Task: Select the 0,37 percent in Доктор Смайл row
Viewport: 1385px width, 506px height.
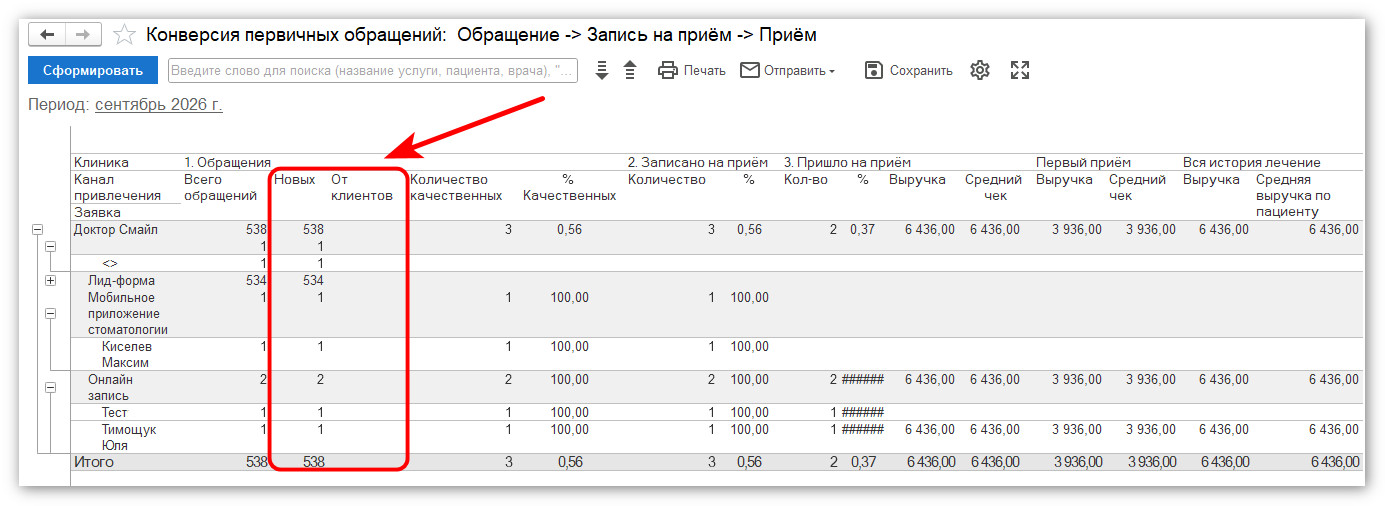Action: pyautogui.click(x=862, y=230)
